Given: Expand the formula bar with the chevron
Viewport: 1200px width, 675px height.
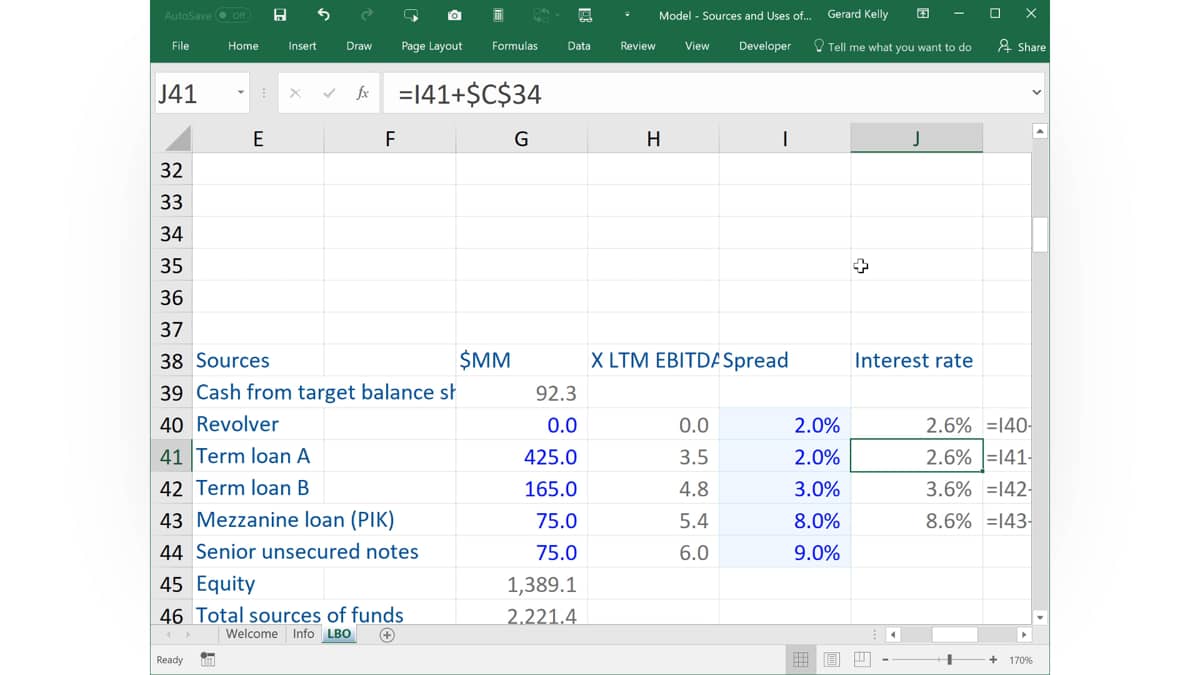Looking at the screenshot, I should (x=1036, y=93).
